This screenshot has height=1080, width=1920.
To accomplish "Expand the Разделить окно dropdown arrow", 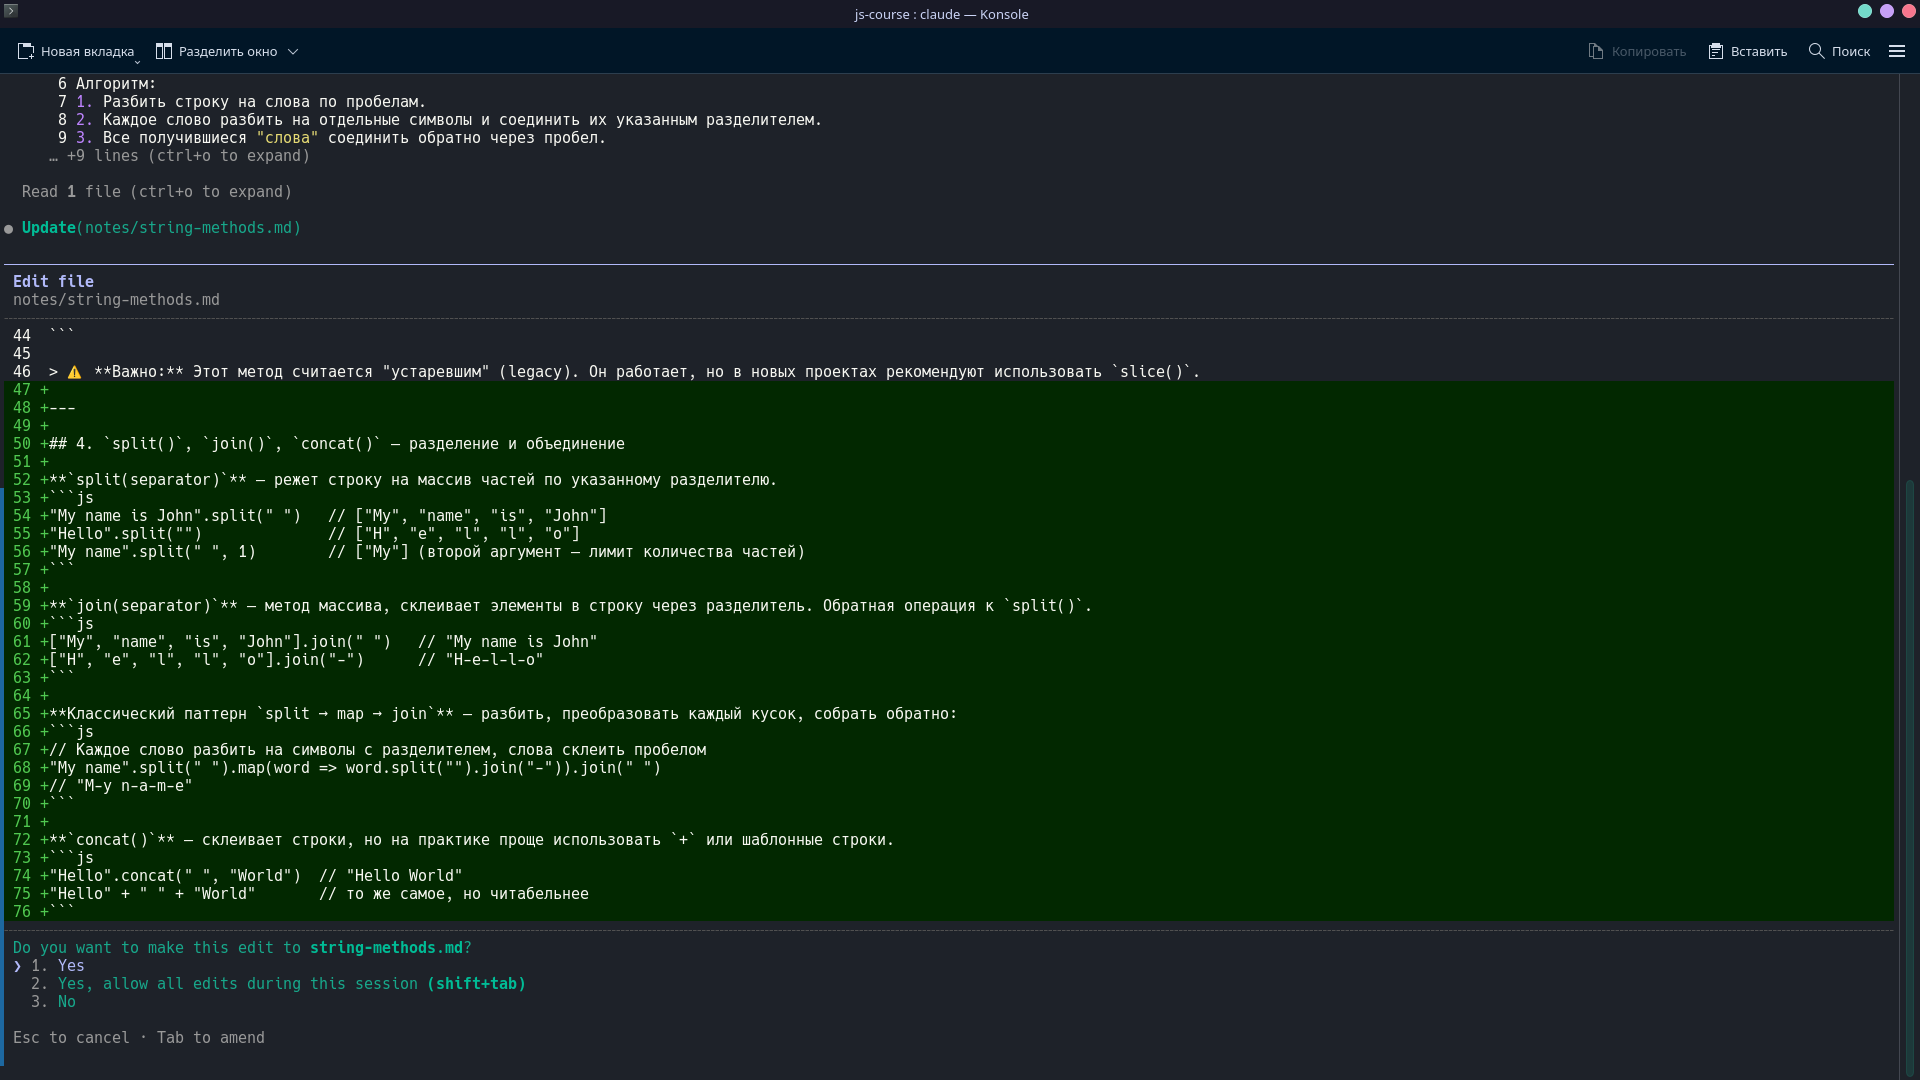I will point(293,52).
